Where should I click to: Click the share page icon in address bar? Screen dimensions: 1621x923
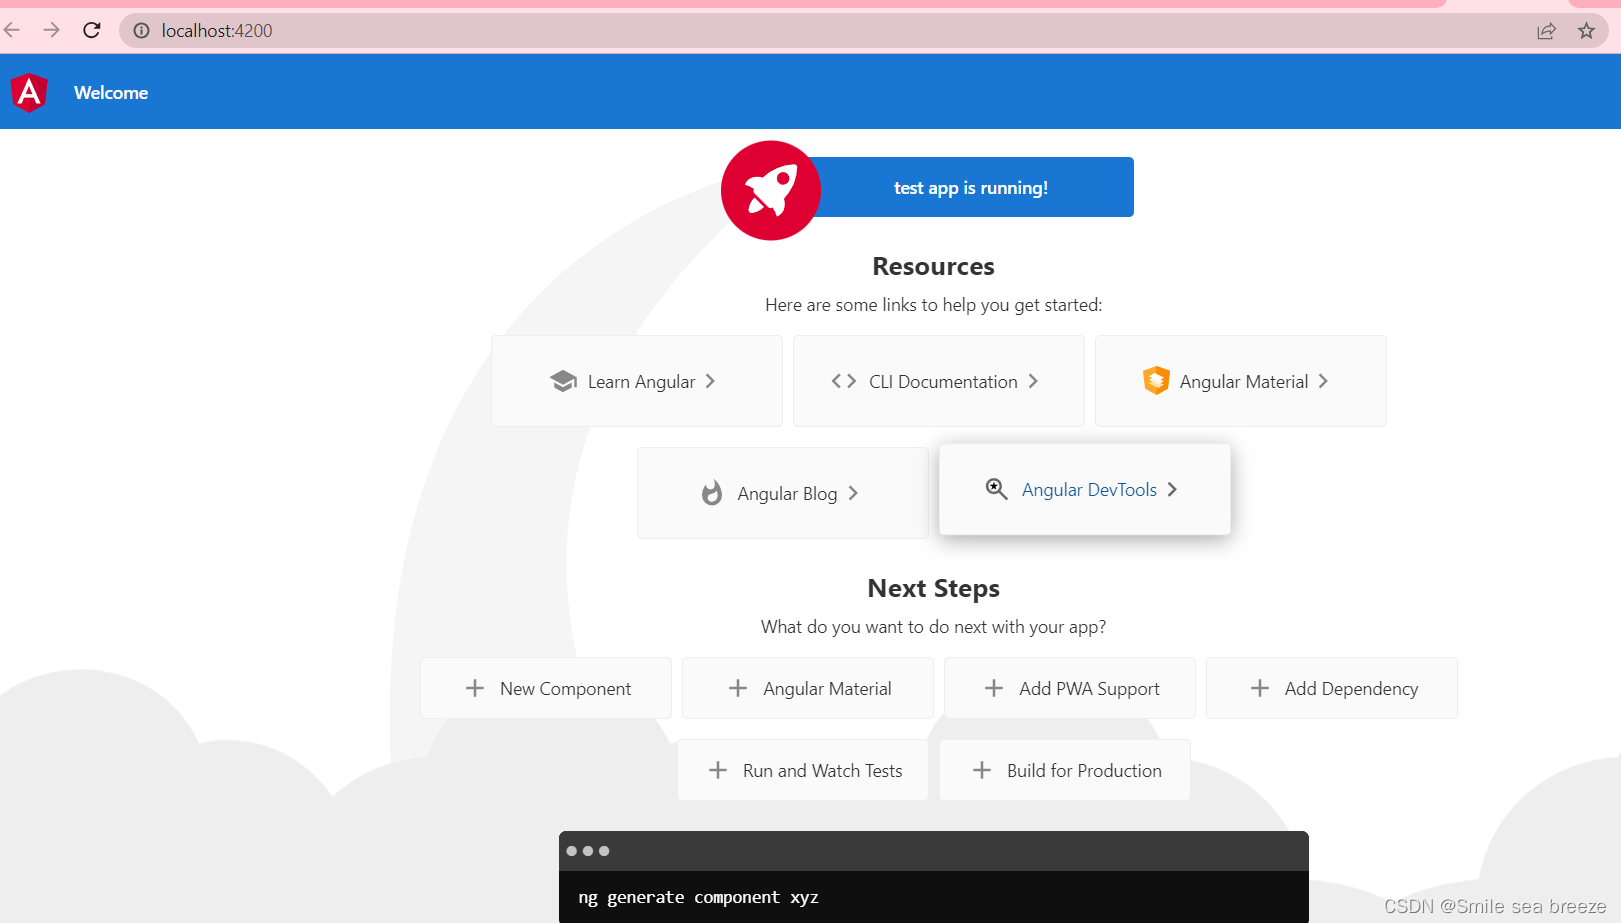(1546, 31)
